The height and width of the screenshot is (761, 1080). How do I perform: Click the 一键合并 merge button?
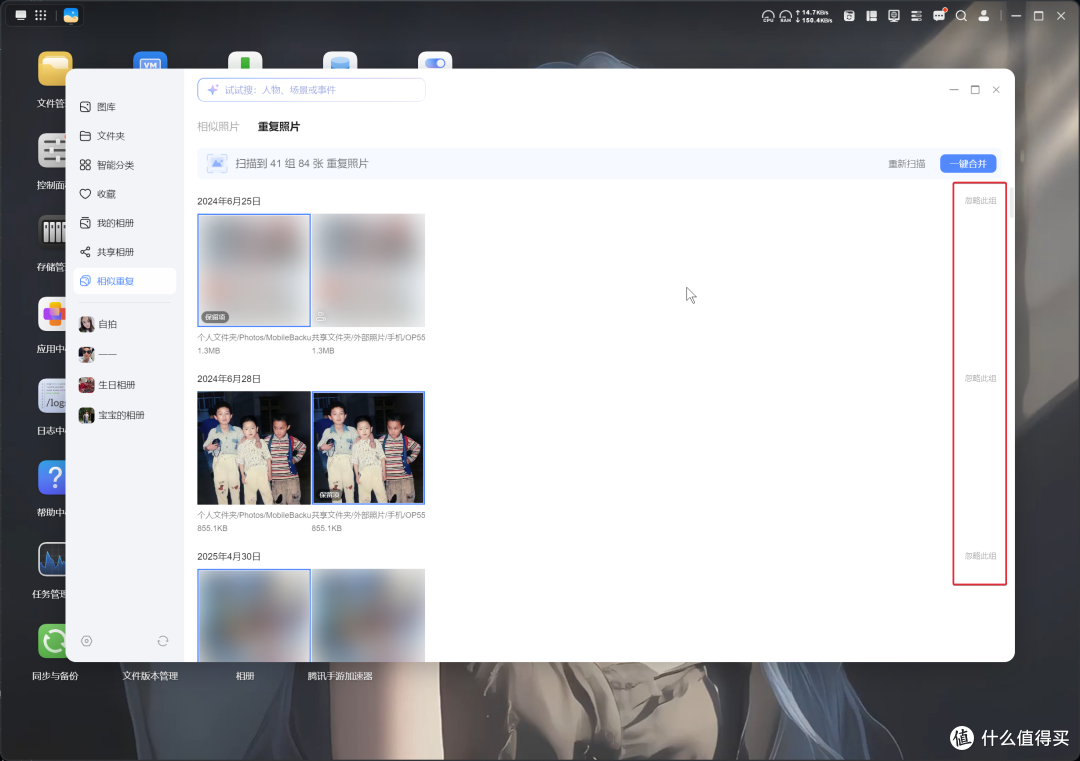click(968, 164)
